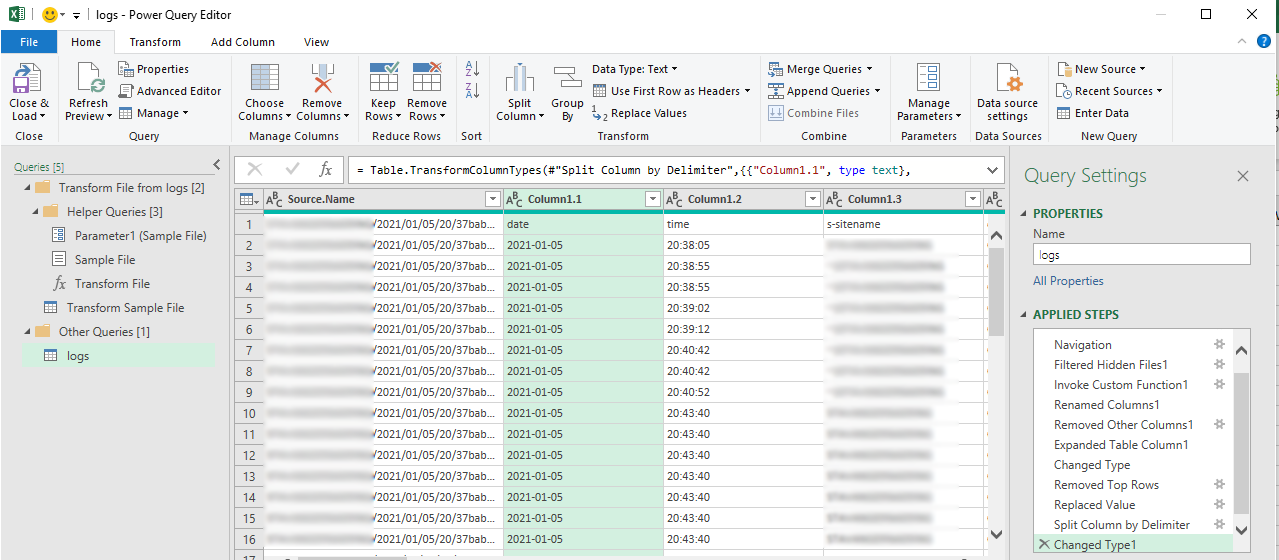Select the Home tab
Viewport: 1279px width, 560px height.
click(86, 42)
